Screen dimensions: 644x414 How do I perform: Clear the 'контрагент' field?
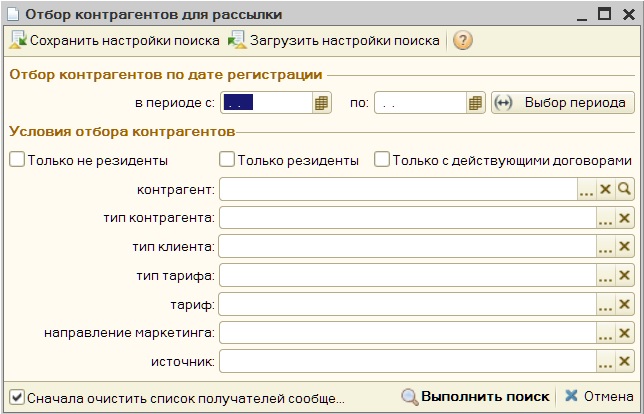click(605, 189)
